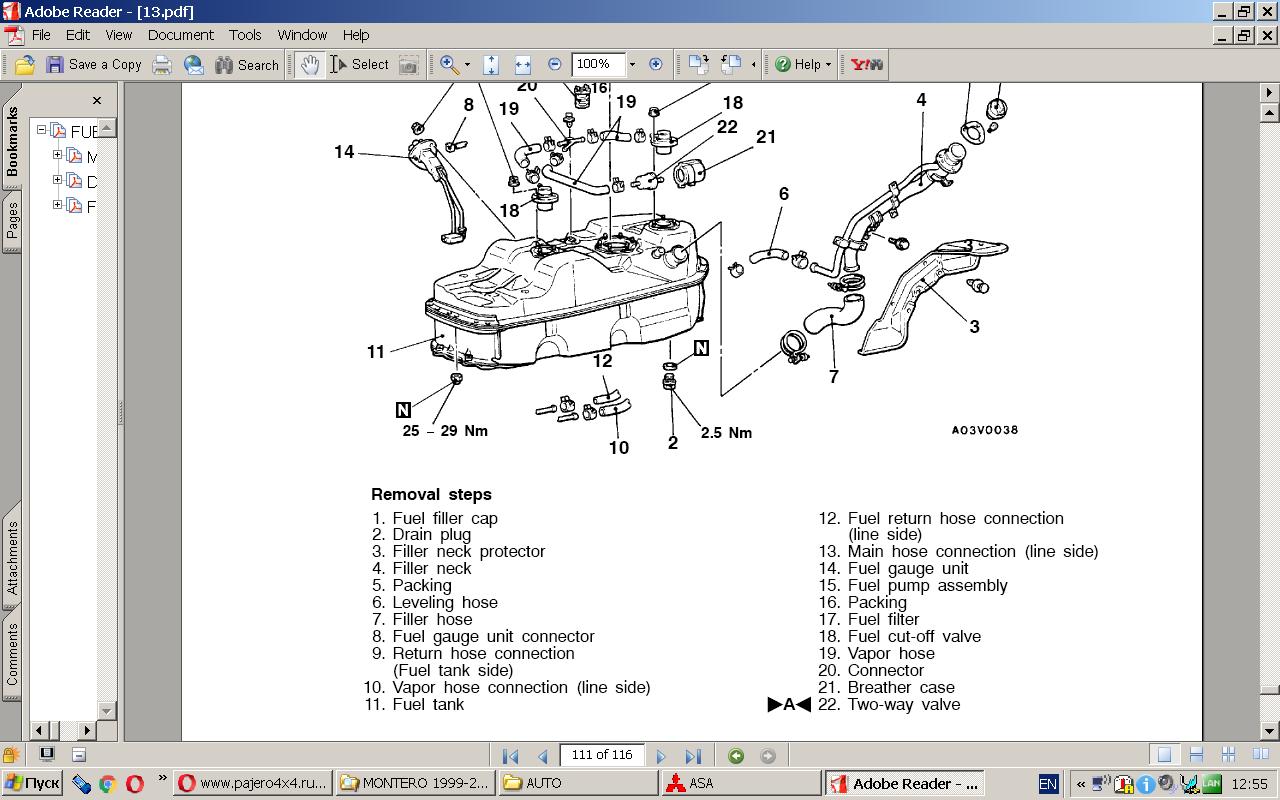Screen dimensions: 1280x800
Task: Open the Snapshot camera tool
Action: (x=408, y=64)
